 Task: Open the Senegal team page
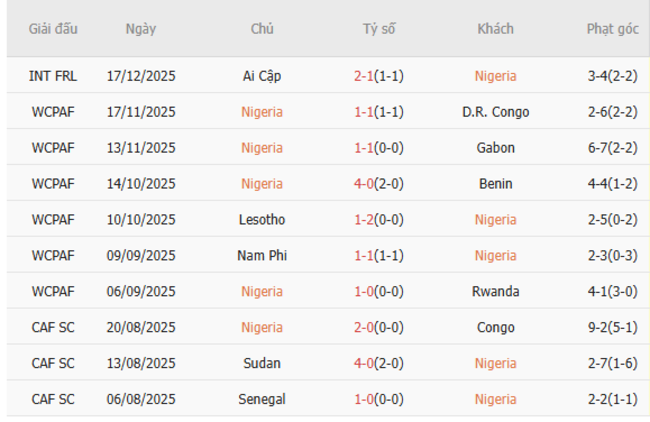(x=262, y=400)
